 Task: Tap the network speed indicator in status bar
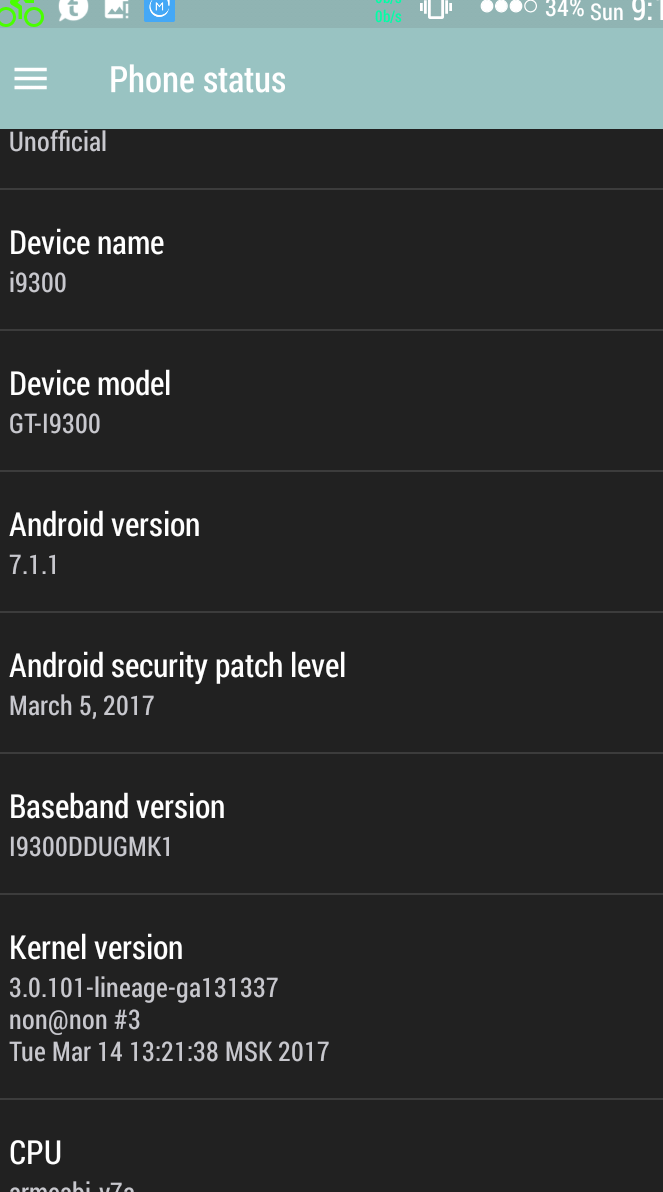coord(388,11)
